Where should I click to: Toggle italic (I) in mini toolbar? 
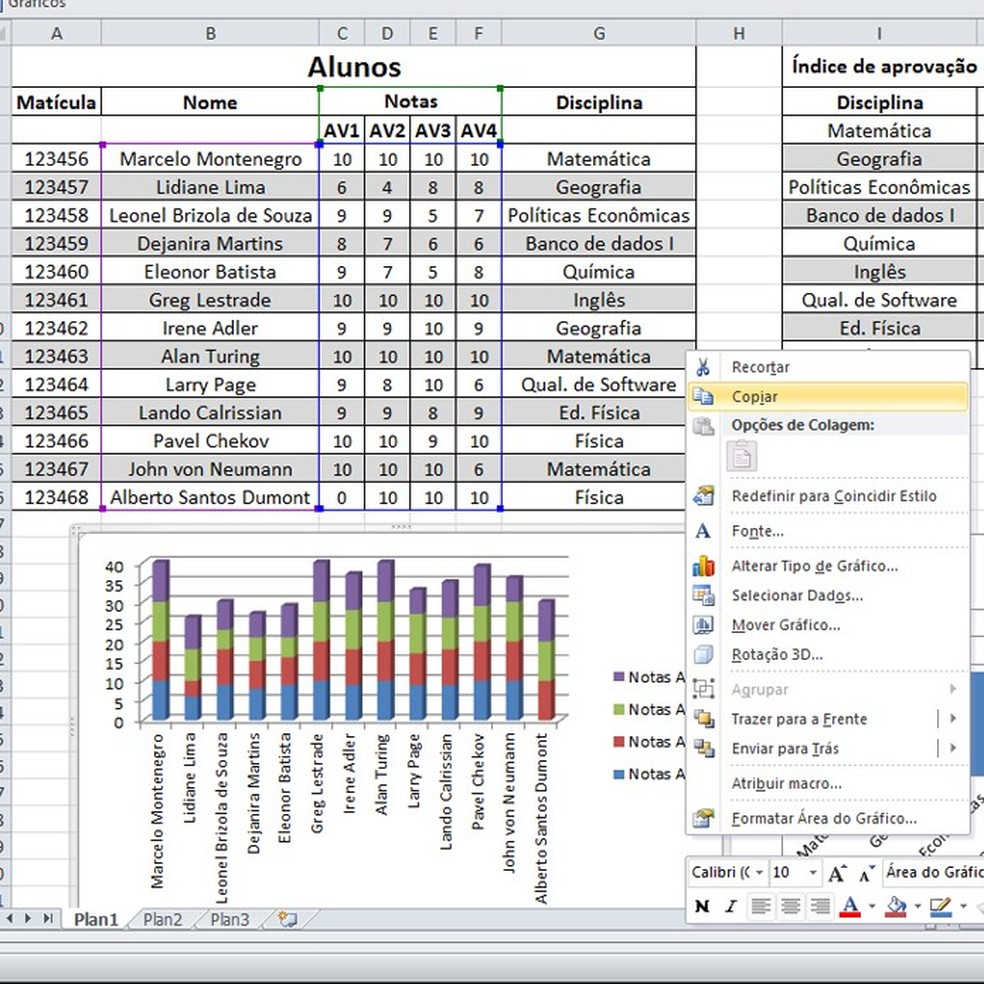tap(730, 906)
